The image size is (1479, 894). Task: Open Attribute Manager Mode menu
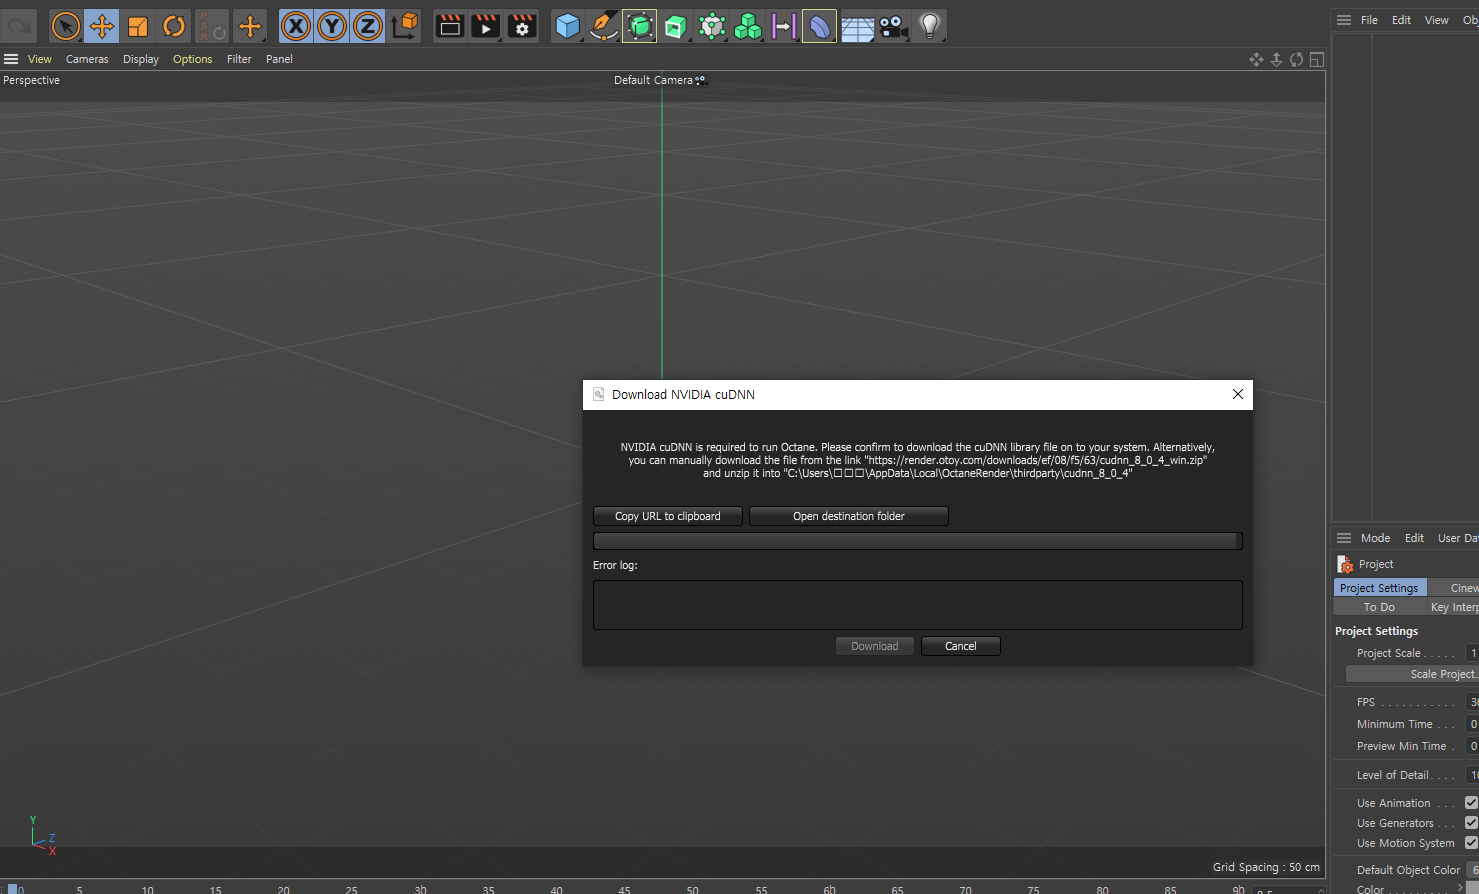click(x=1376, y=538)
